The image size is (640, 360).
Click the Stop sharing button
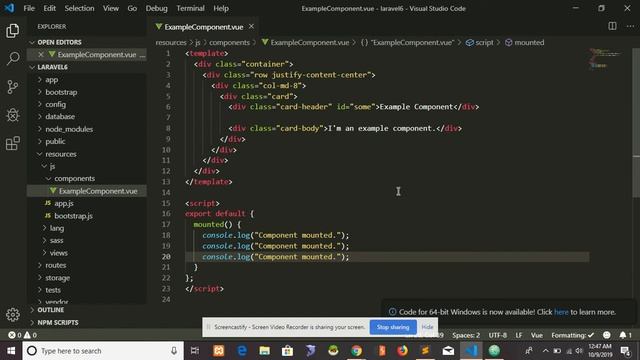pos(393,327)
